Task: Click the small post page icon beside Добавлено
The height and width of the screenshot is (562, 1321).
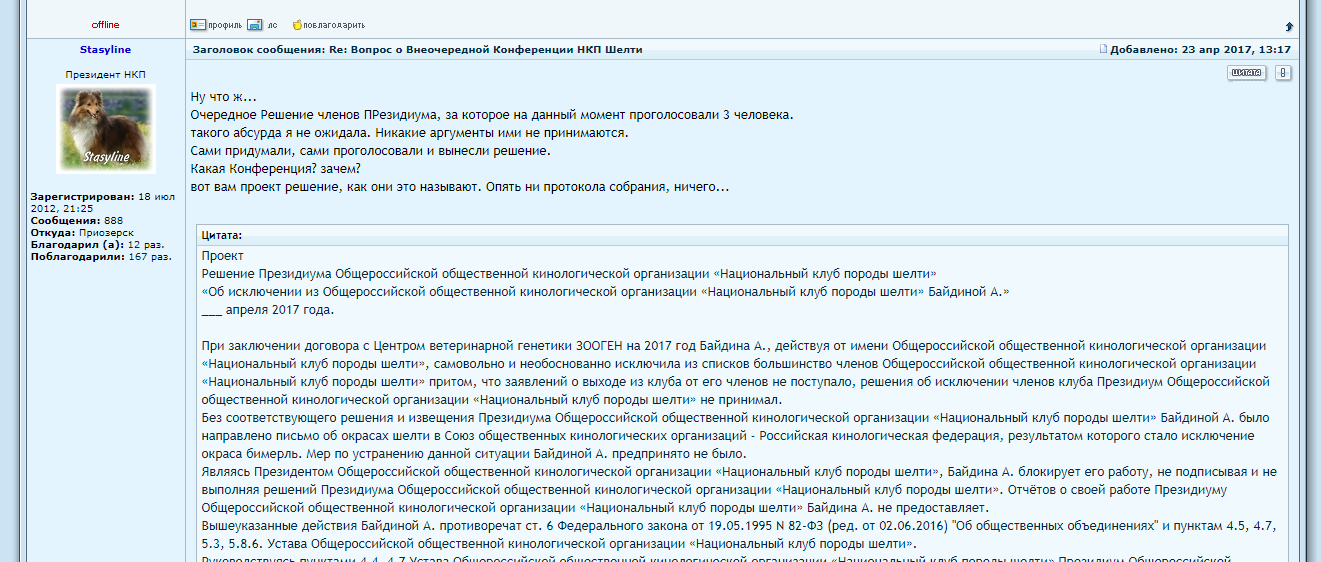Action: click(1104, 49)
